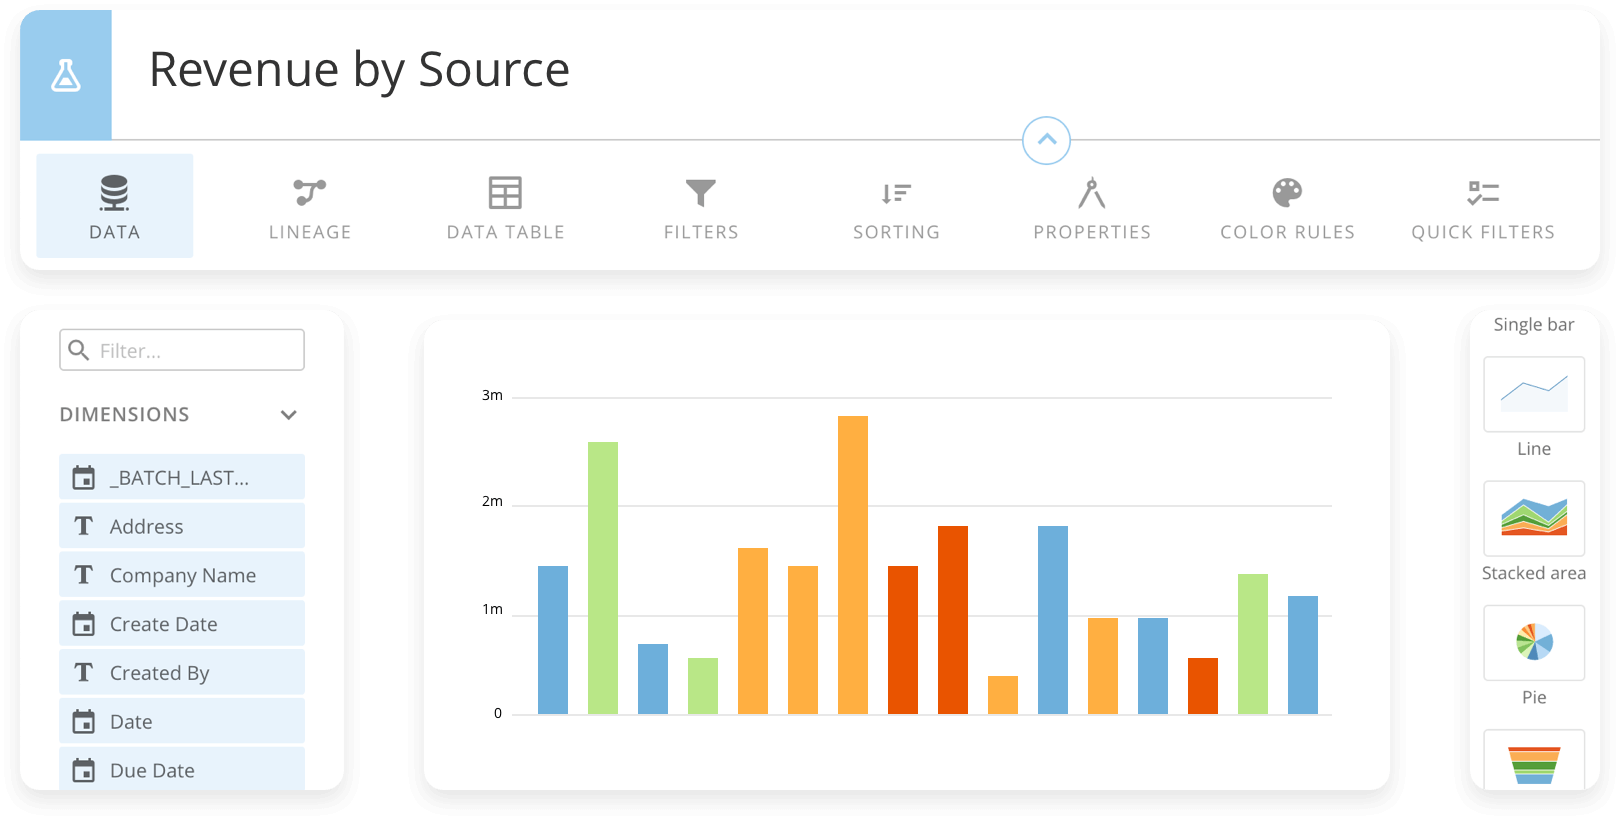Click the flask icon beside the title
This screenshot has height=820, width=1620.
[x=66, y=76]
